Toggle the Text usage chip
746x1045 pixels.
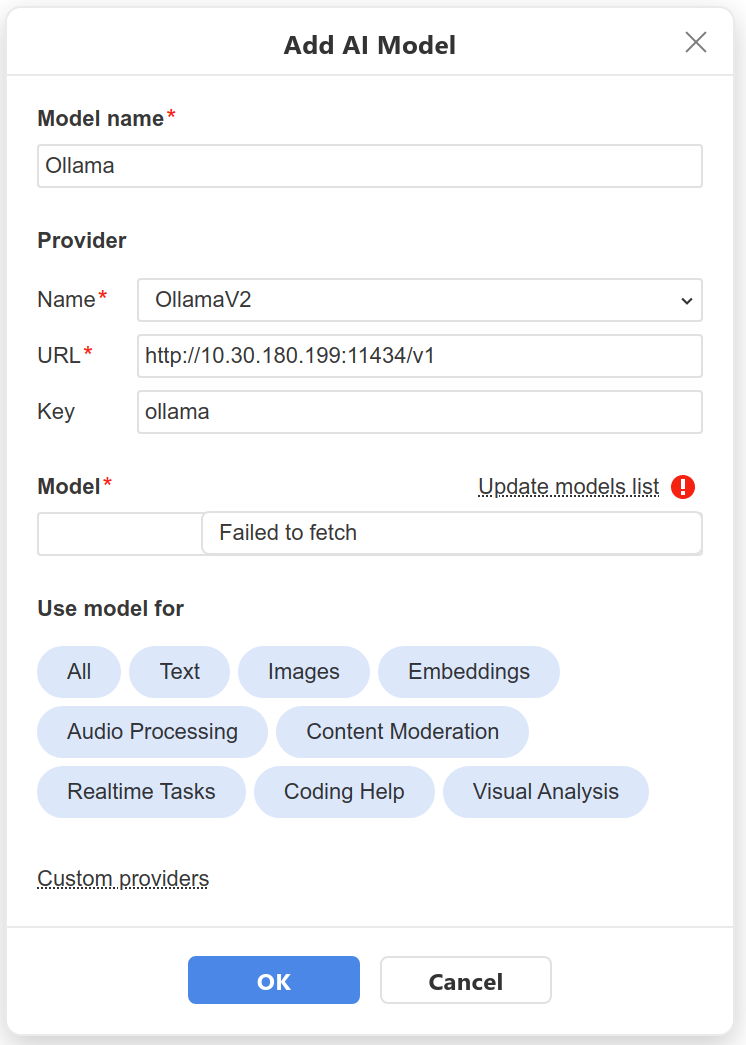pos(180,672)
